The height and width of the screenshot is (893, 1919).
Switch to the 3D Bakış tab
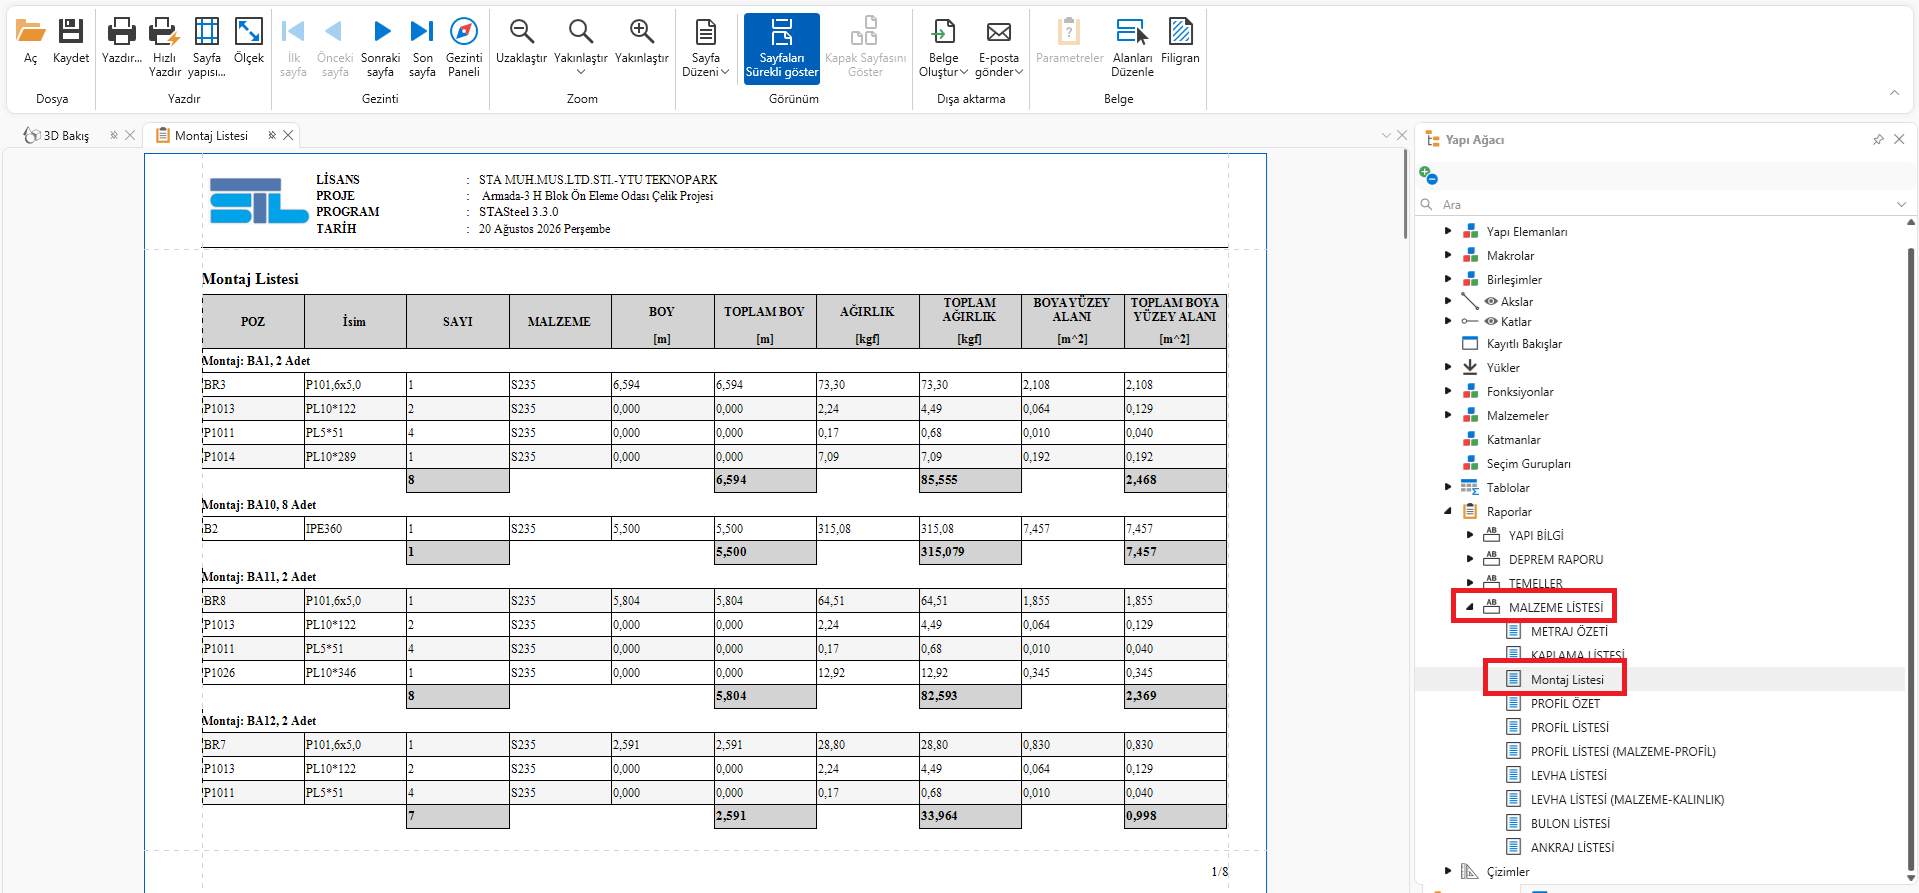pyautogui.click(x=66, y=135)
